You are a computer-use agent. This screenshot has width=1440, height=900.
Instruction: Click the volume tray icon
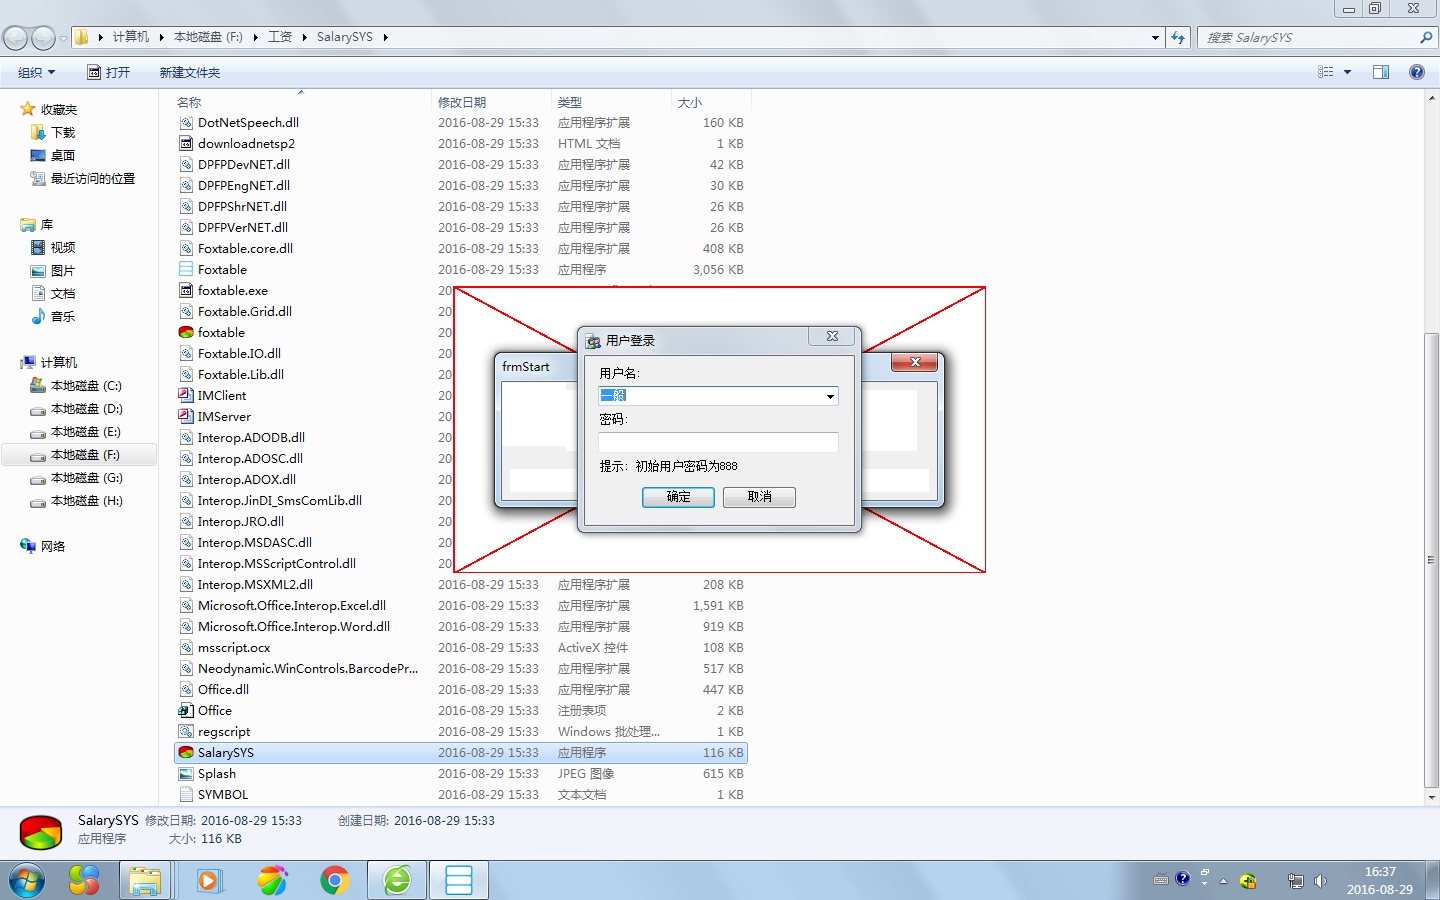pos(1321,881)
